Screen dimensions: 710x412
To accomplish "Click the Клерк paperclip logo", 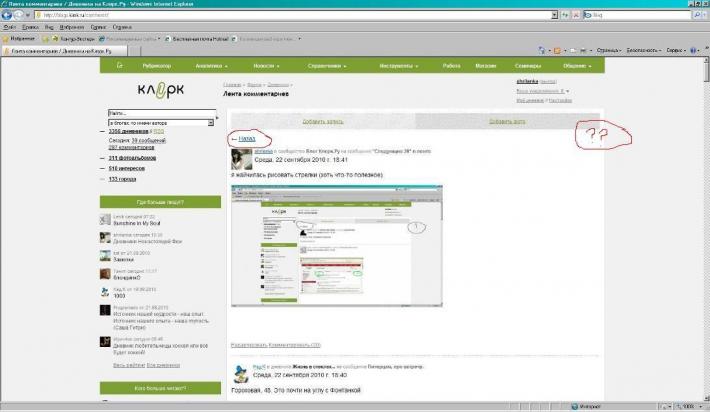I will tap(161, 90).
